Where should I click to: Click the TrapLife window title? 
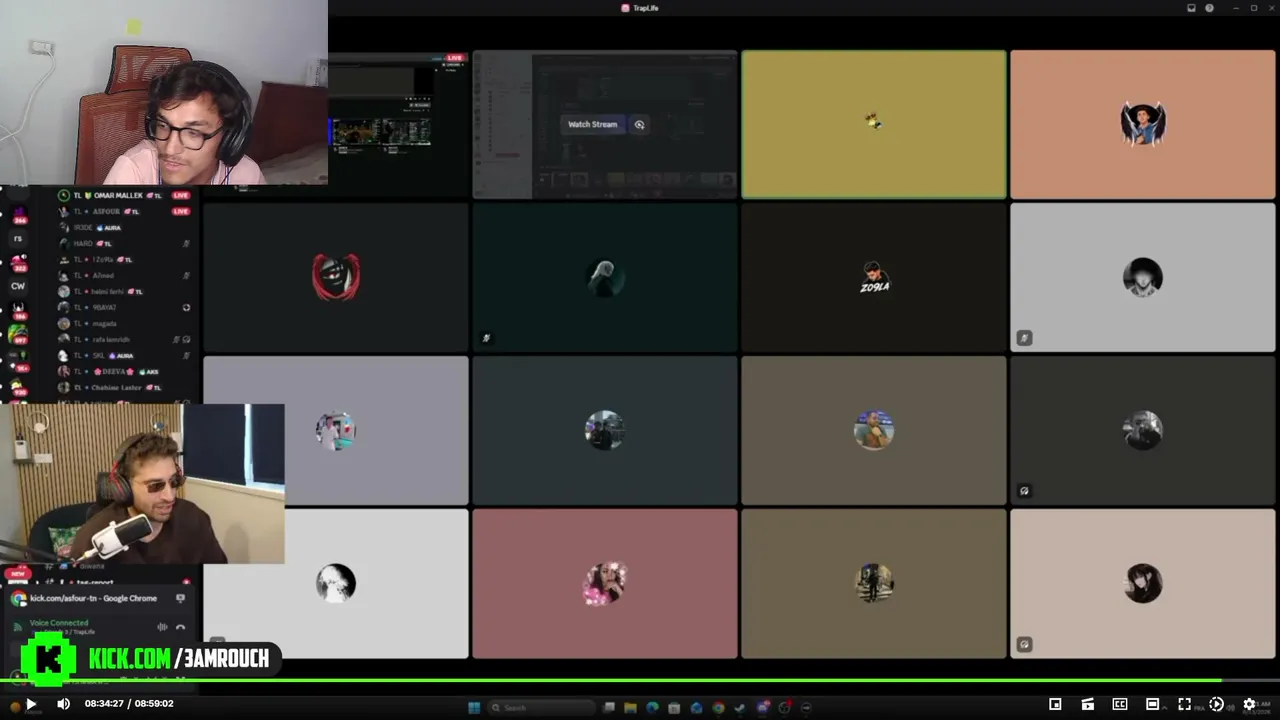point(640,8)
